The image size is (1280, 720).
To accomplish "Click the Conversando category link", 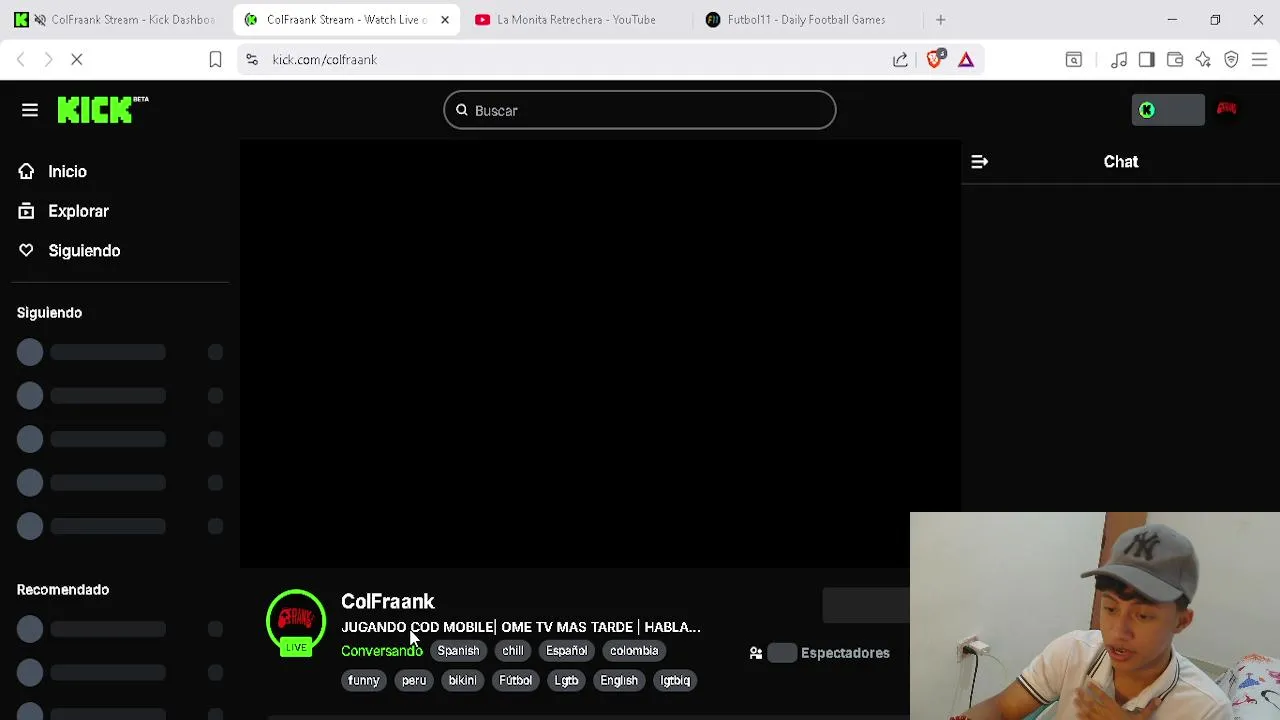I will pyautogui.click(x=382, y=651).
